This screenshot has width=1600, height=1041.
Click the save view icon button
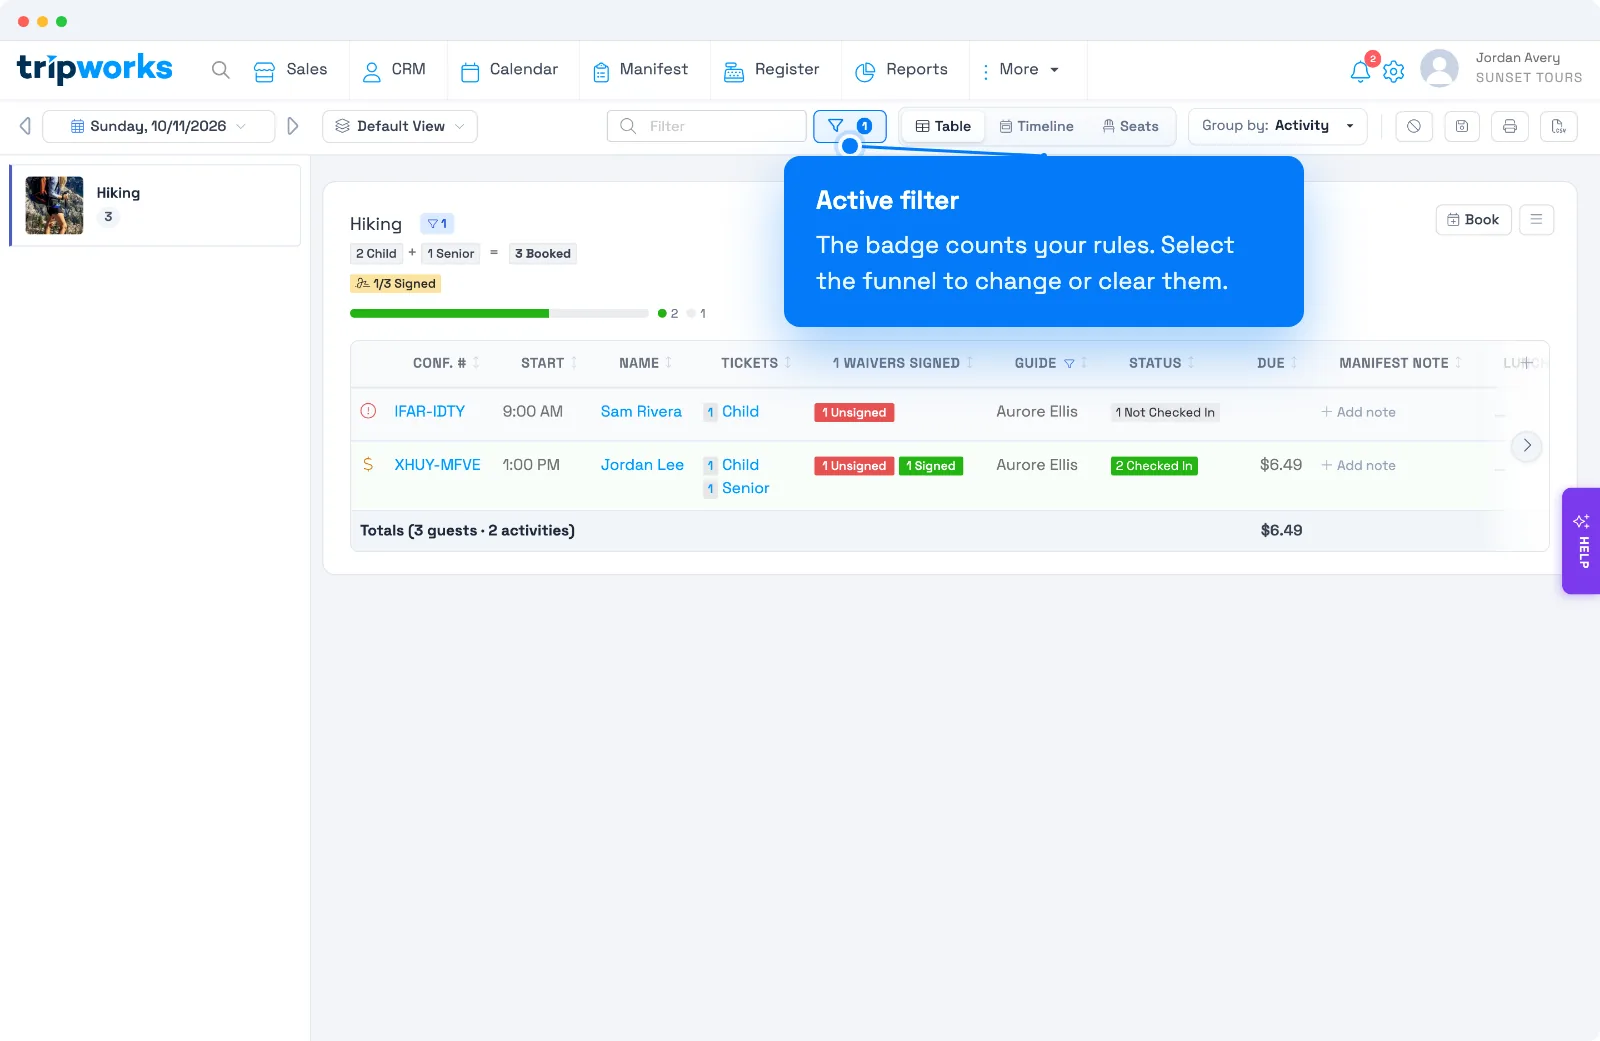(x=1462, y=126)
